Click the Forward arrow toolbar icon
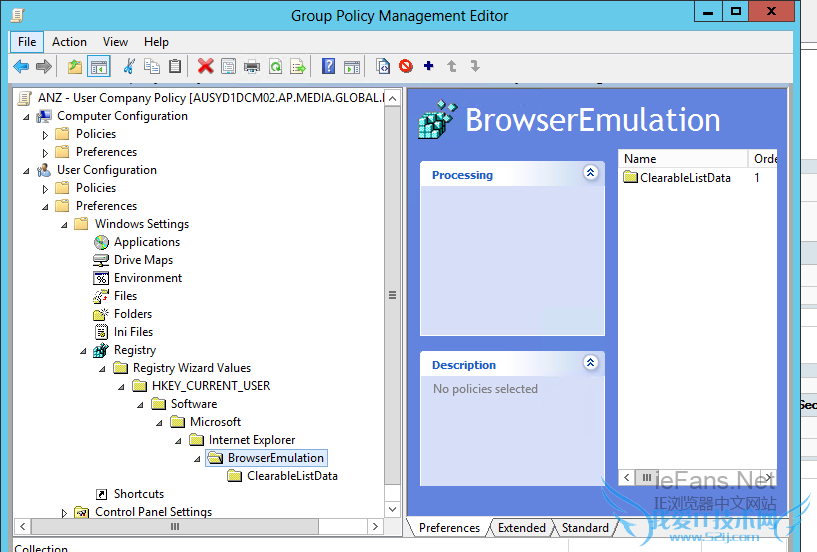The height and width of the screenshot is (552, 817). [x=44, y=66]
